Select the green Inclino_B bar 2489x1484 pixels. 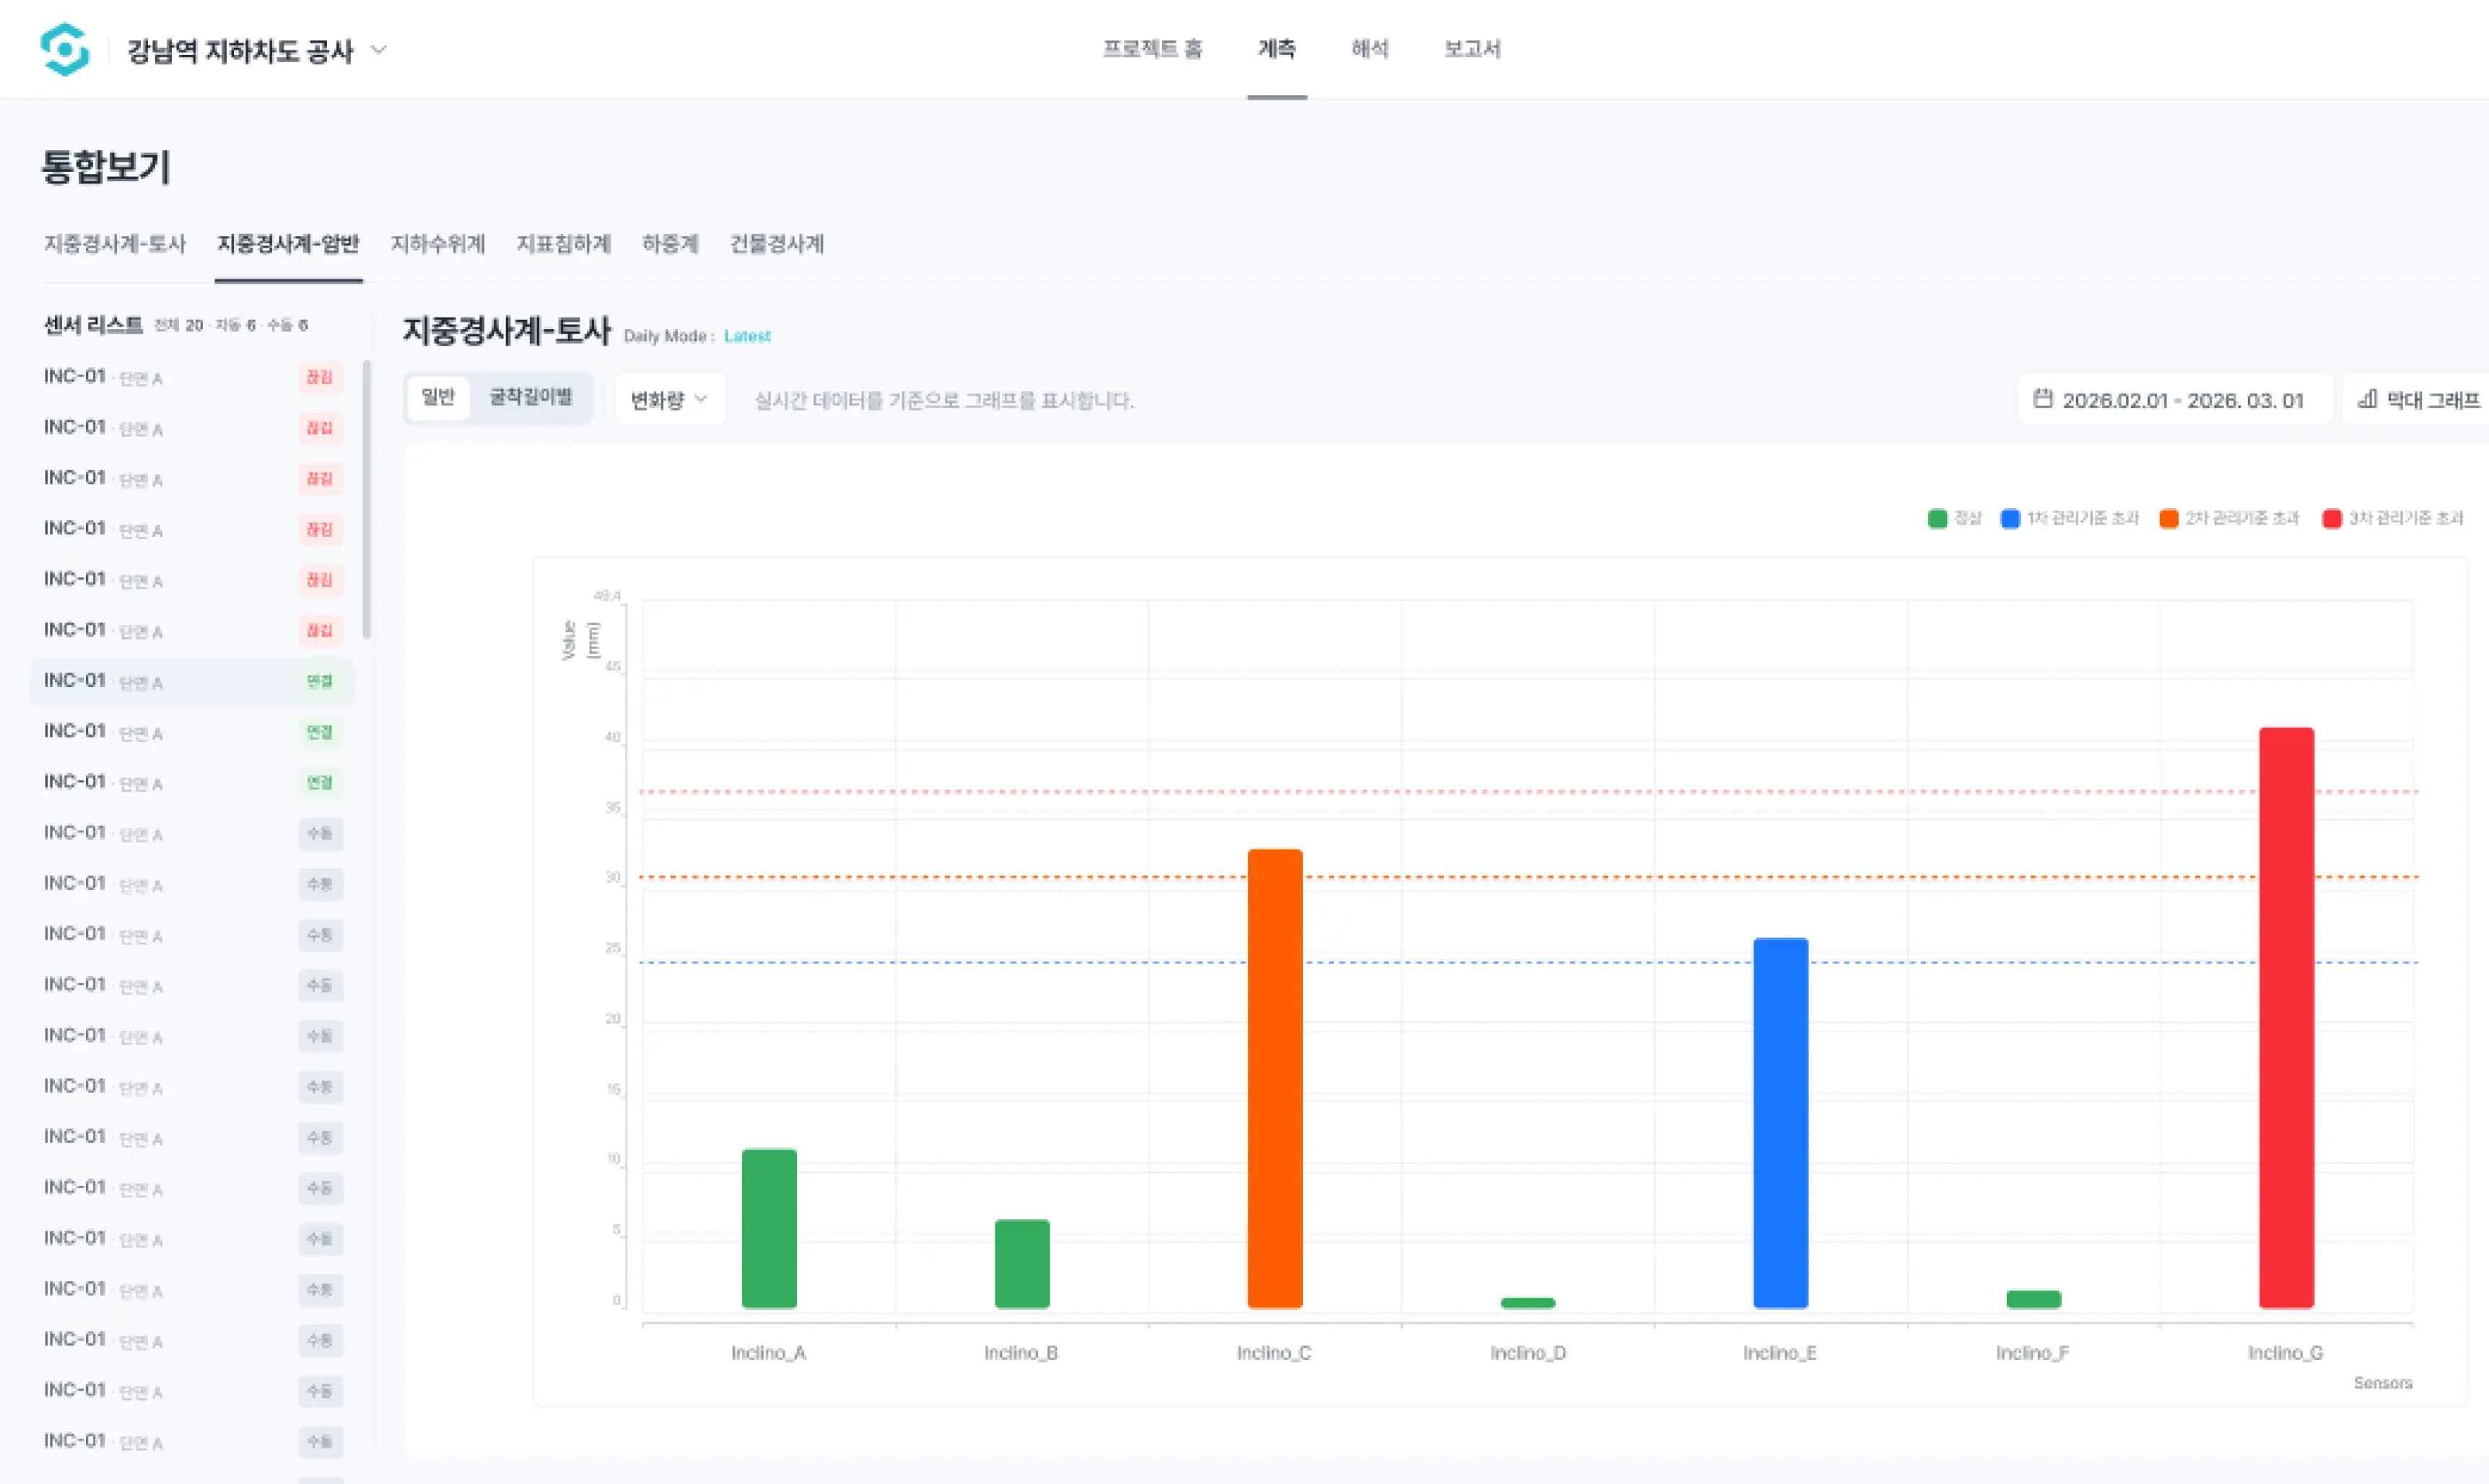(1022, 1264)
